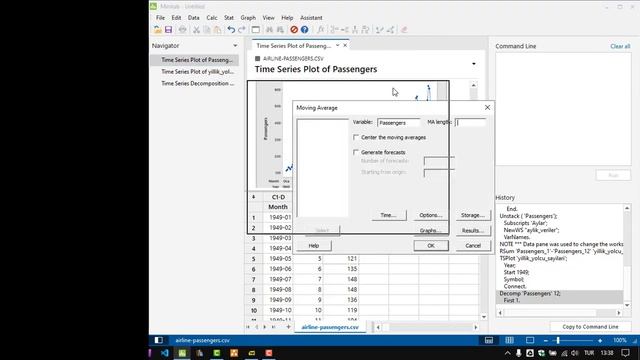
Task: Click the blue Help question mark icon
Action: 304,30
